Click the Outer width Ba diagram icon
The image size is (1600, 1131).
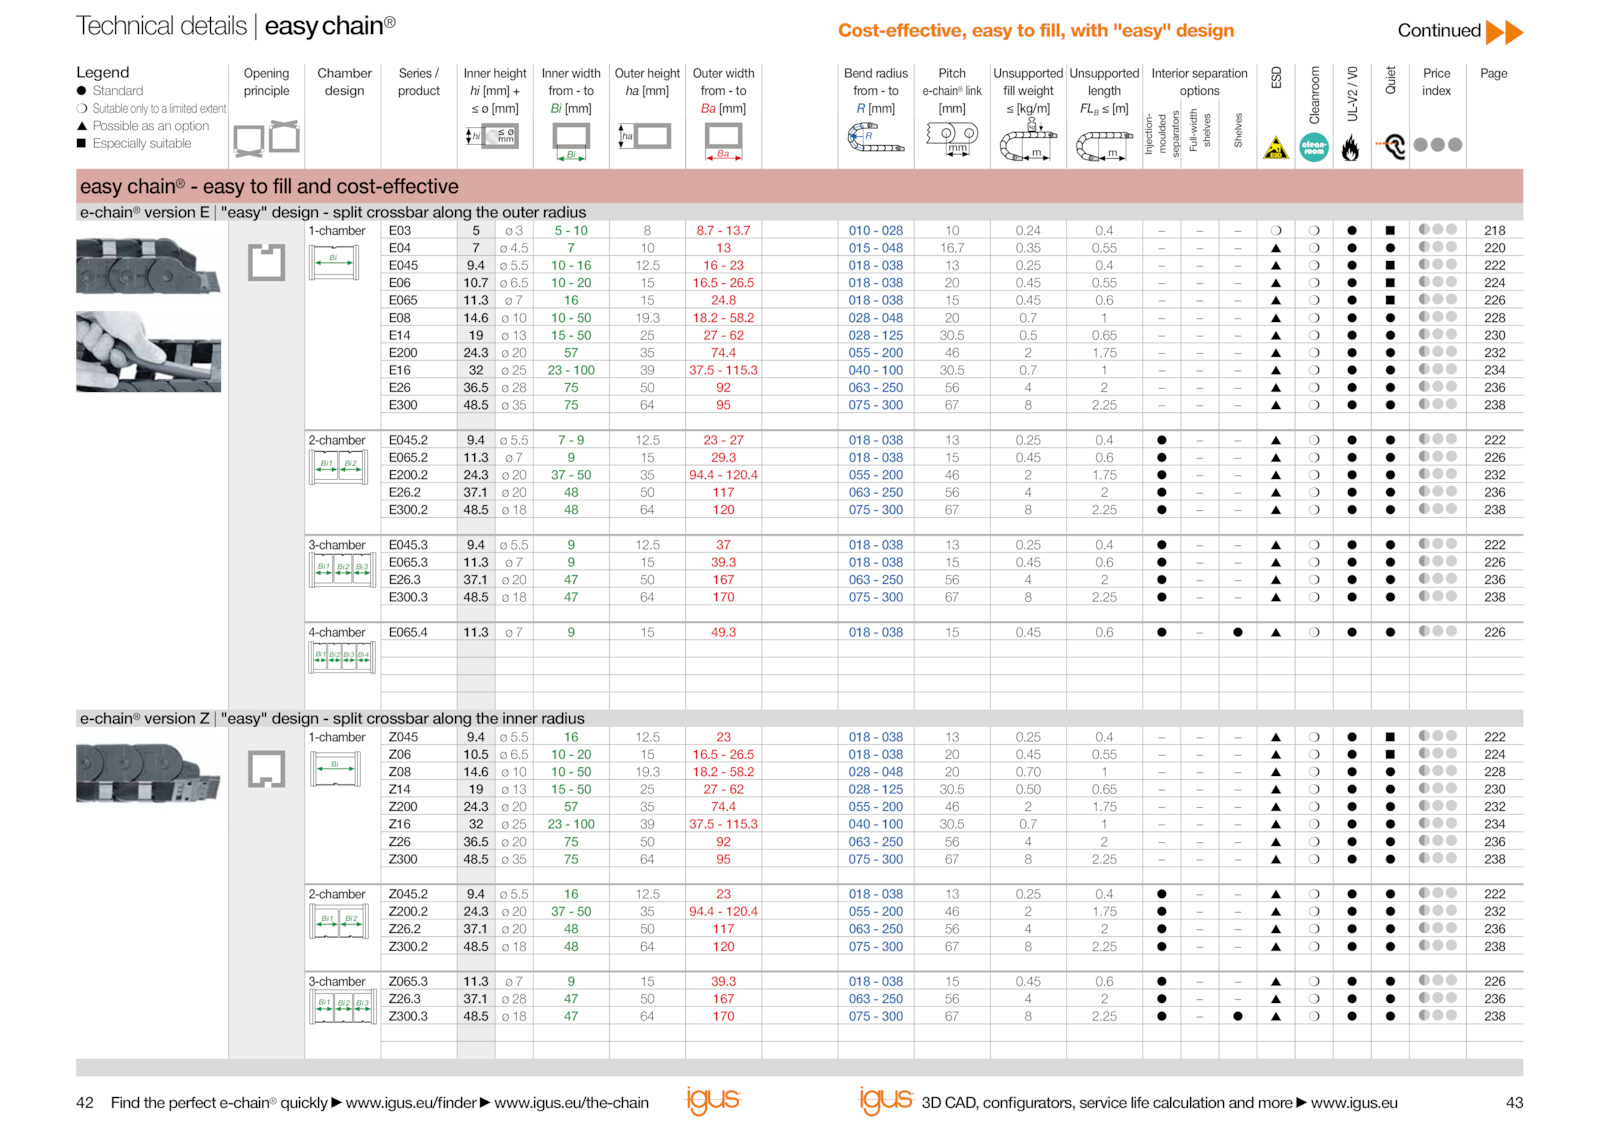tap(723, 141)
